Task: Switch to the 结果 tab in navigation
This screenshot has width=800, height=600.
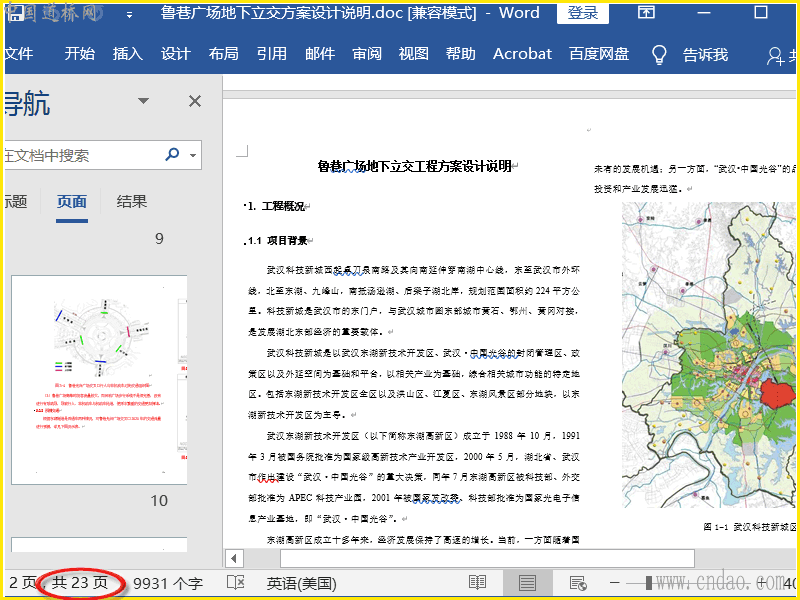Action: [x=132, y=202]
